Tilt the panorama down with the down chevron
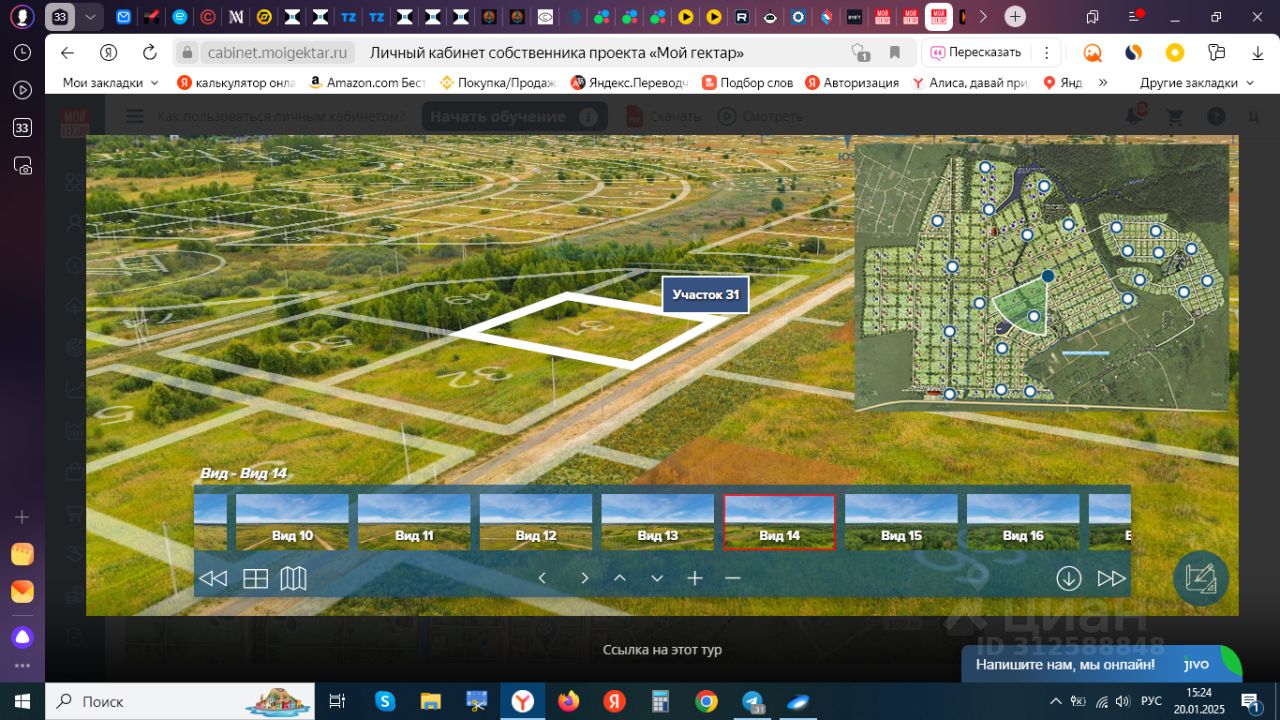1280x720 pixels. 657,578
